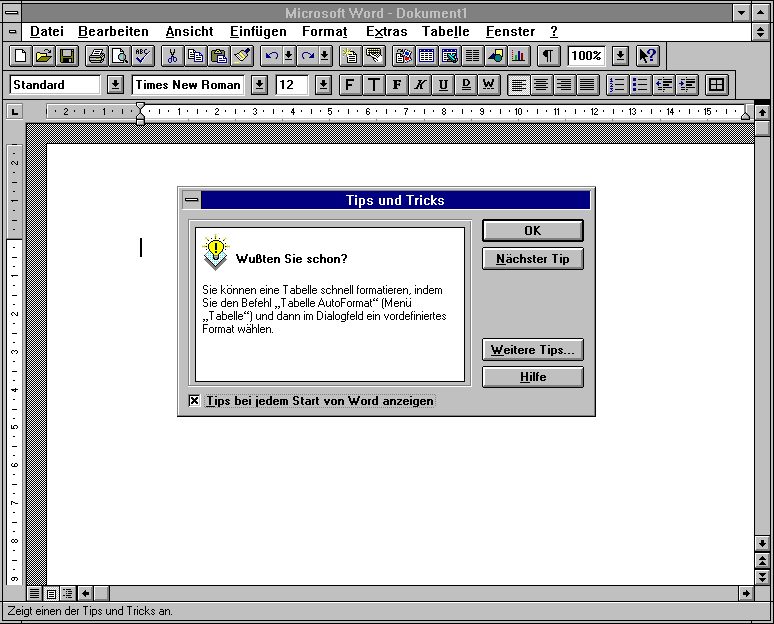Click the Hilfe button in the dialog
The image size is (774, 624).
[x=533, y=377]
